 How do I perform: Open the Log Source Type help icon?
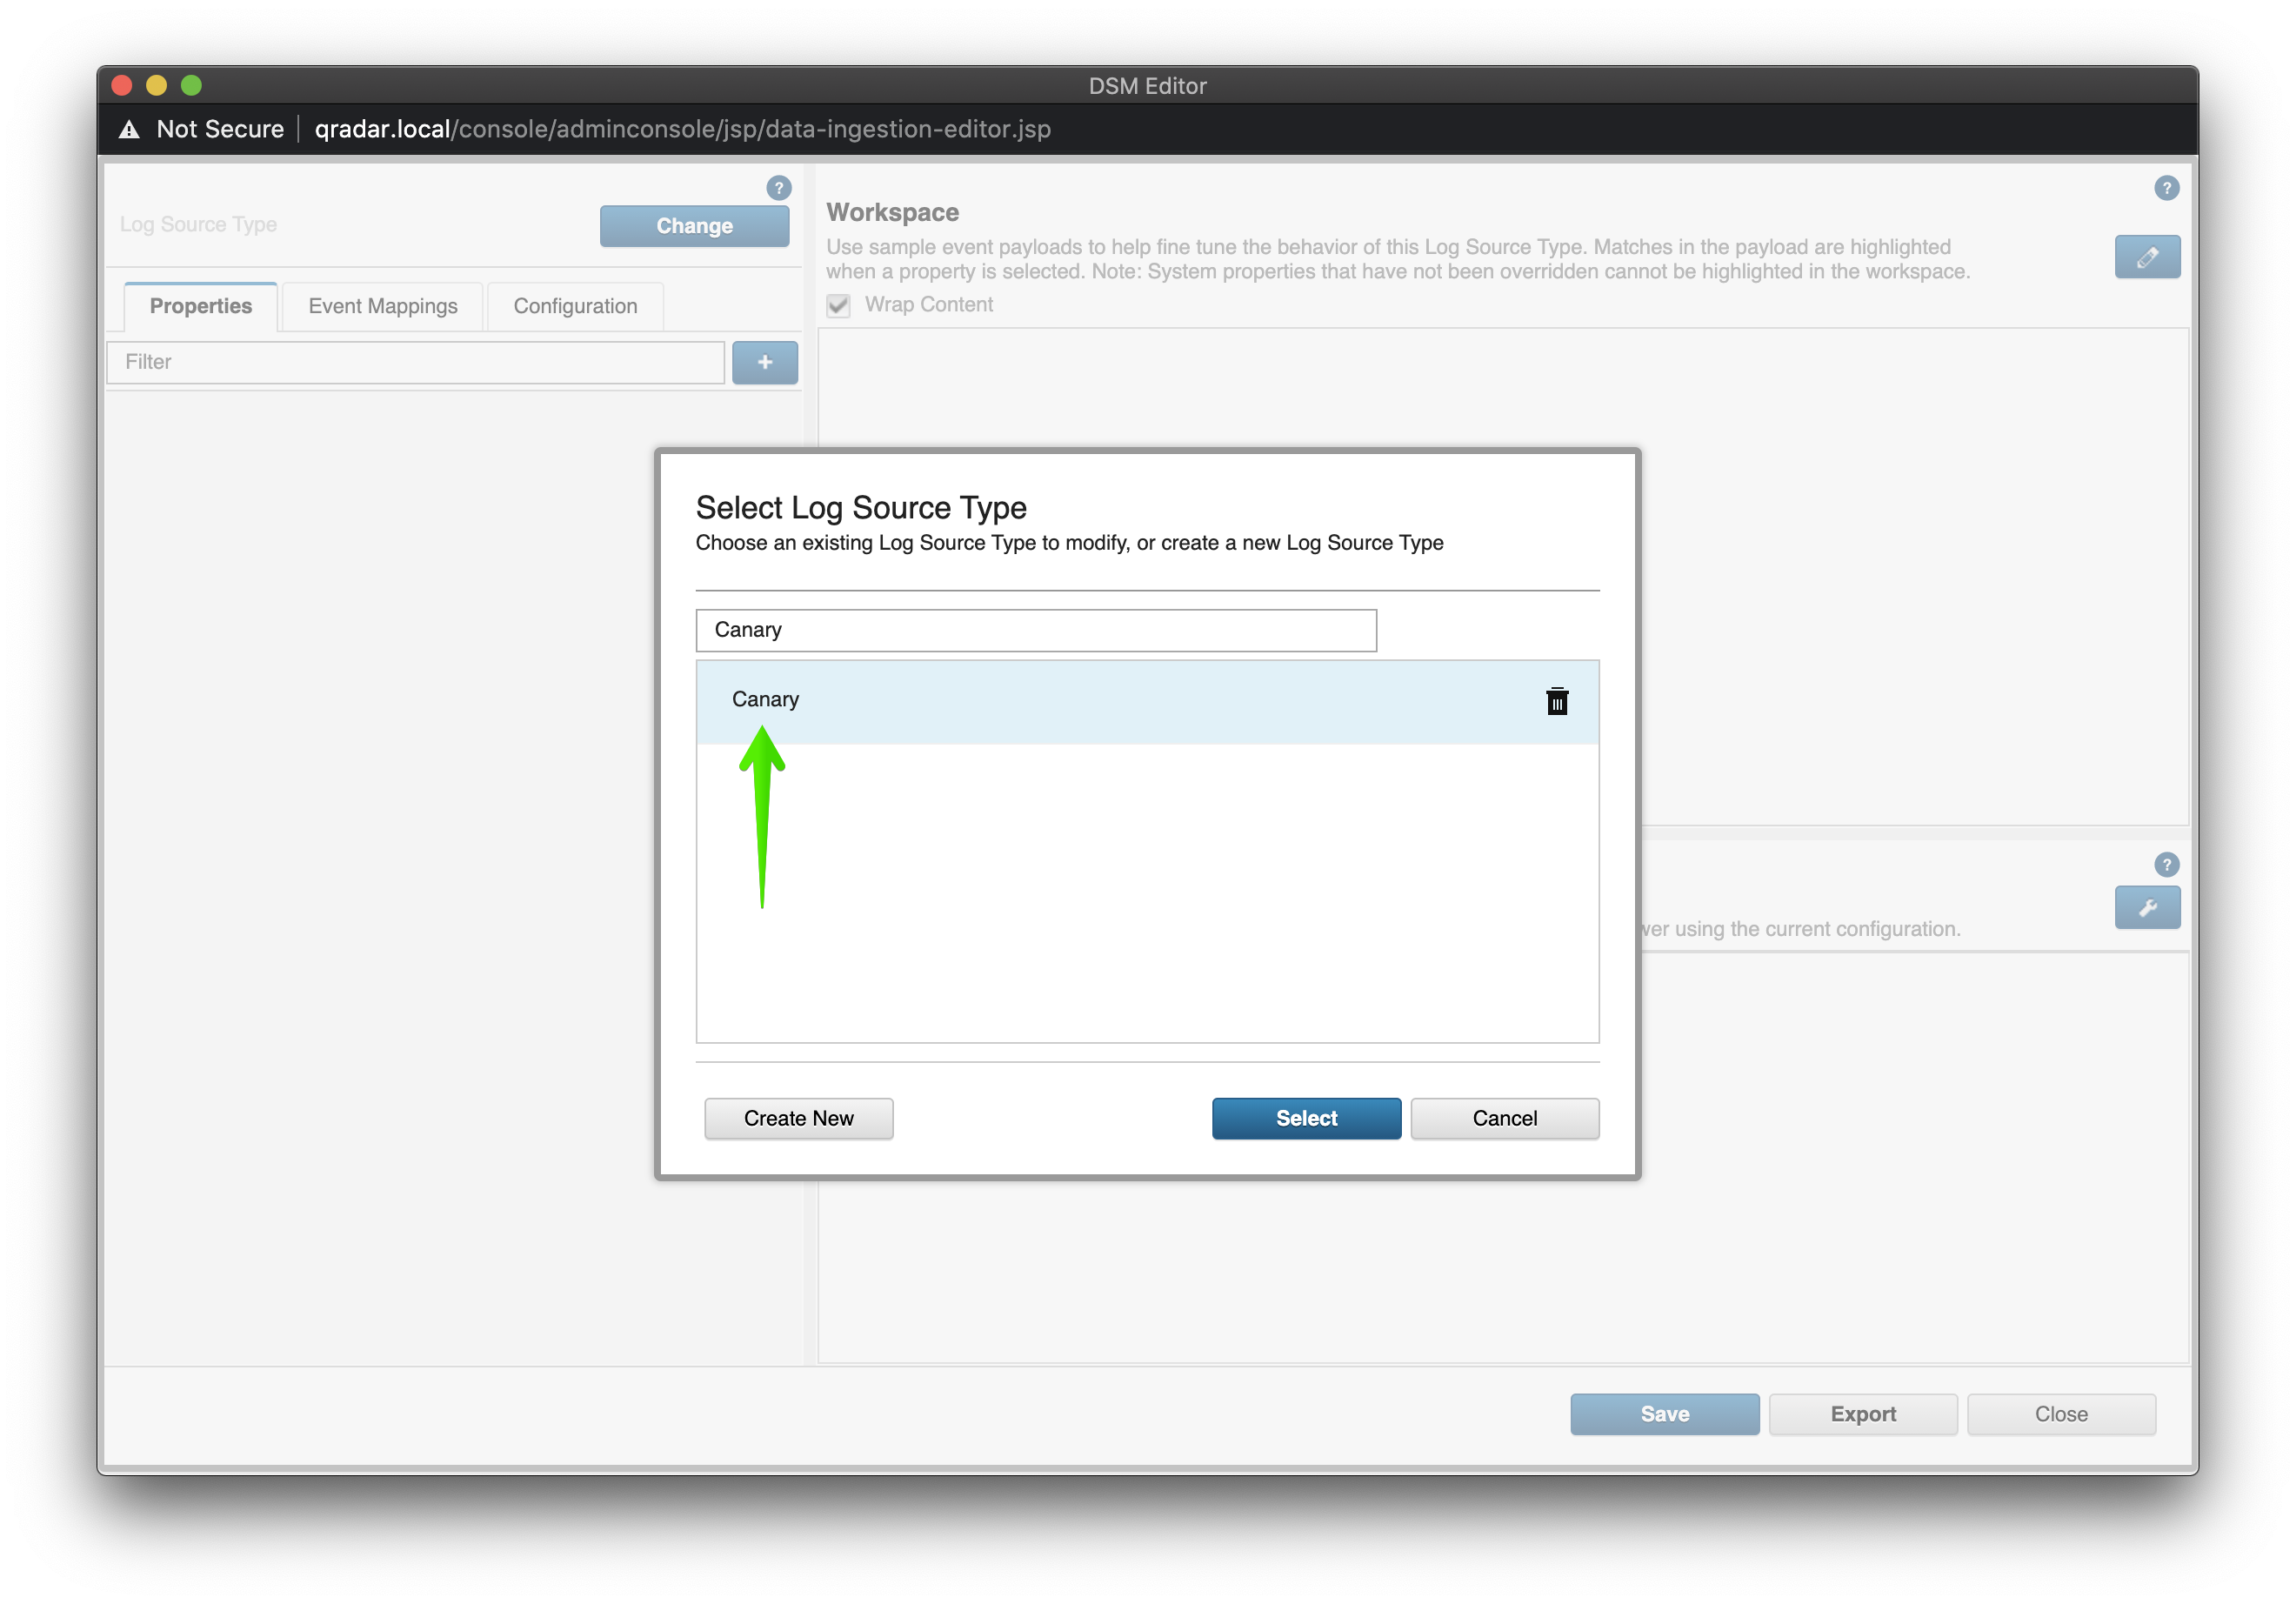[x=778, y=188]
